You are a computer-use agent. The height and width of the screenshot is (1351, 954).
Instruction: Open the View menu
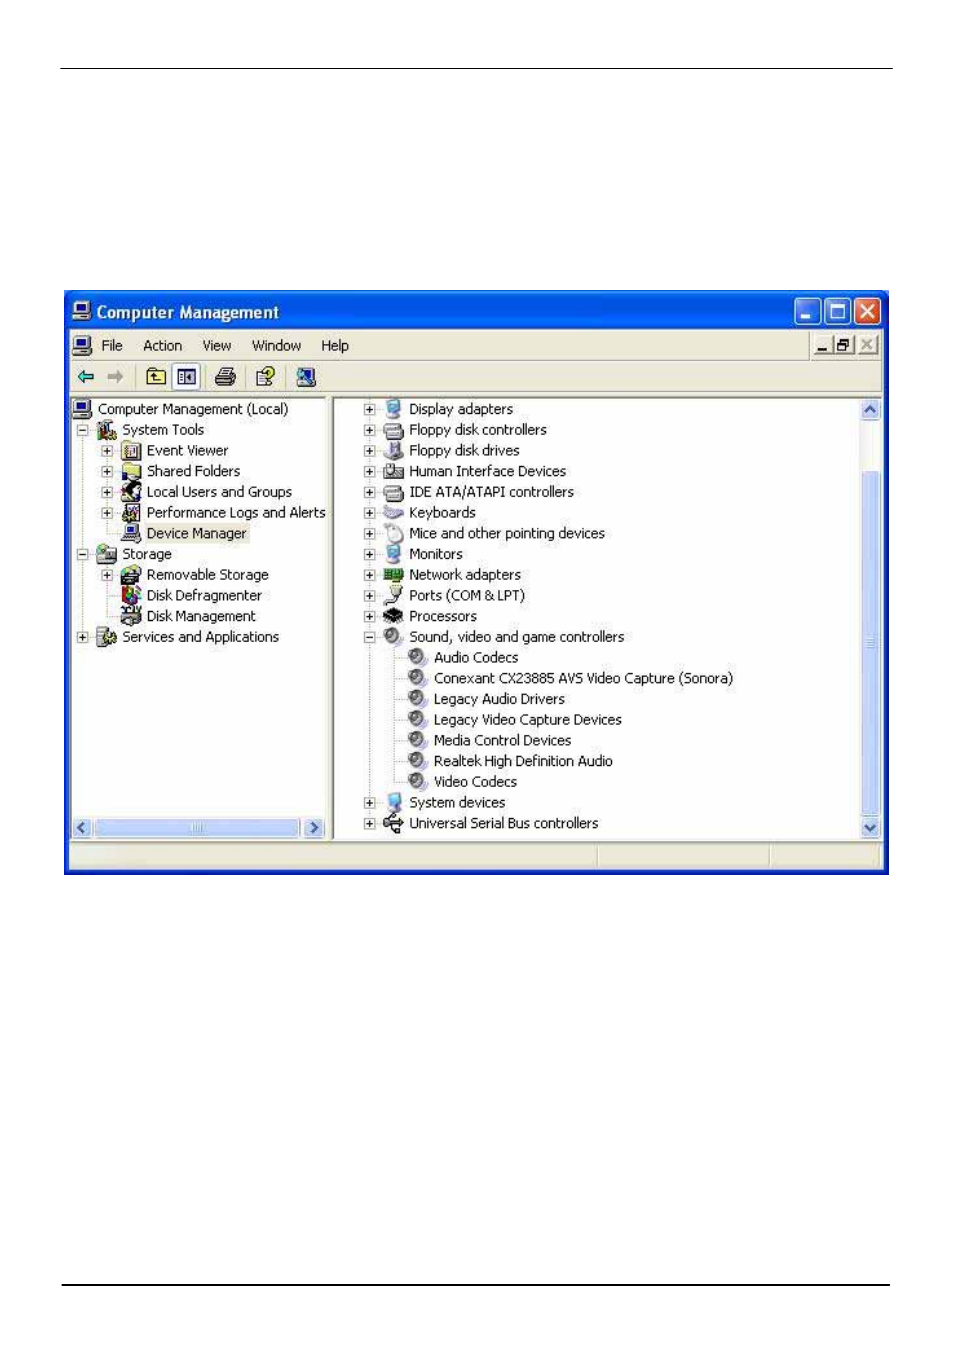[216, 346]
